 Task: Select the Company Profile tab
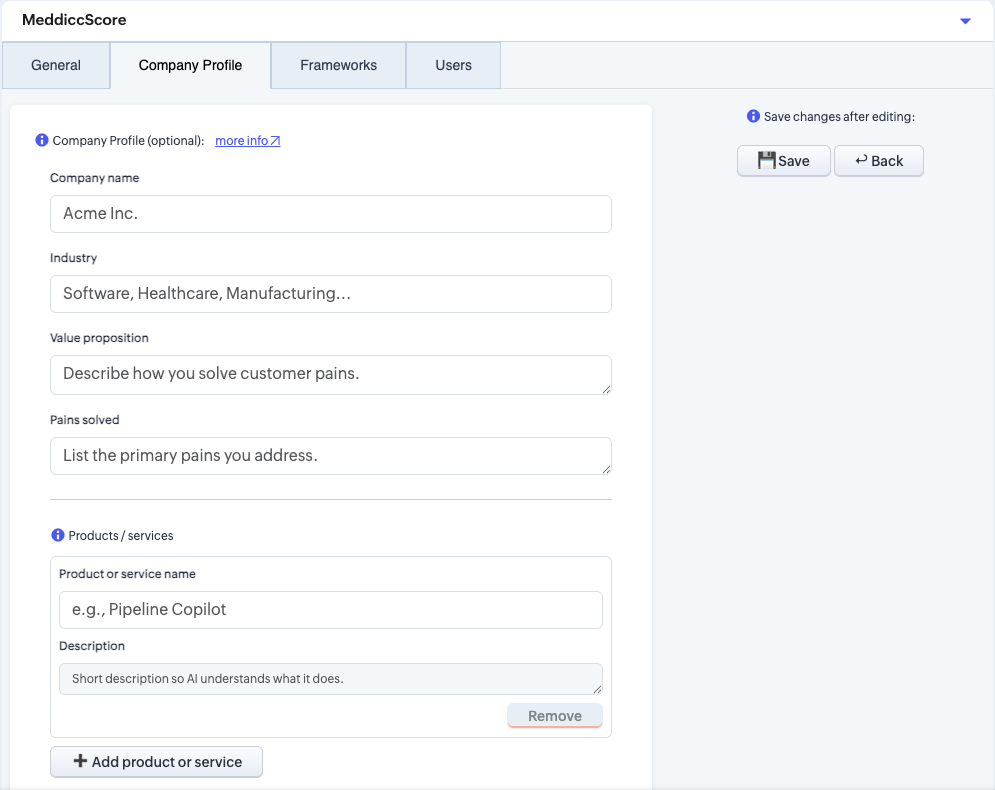tap(190, 65)
